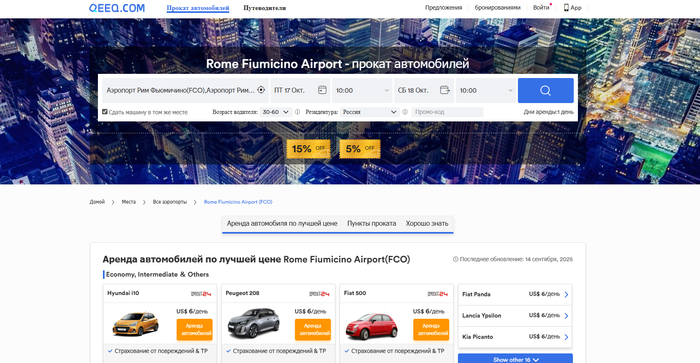Open the pickup date calendar icon
The height and width of the screenshot is (363, 700).
pos(322,90)
